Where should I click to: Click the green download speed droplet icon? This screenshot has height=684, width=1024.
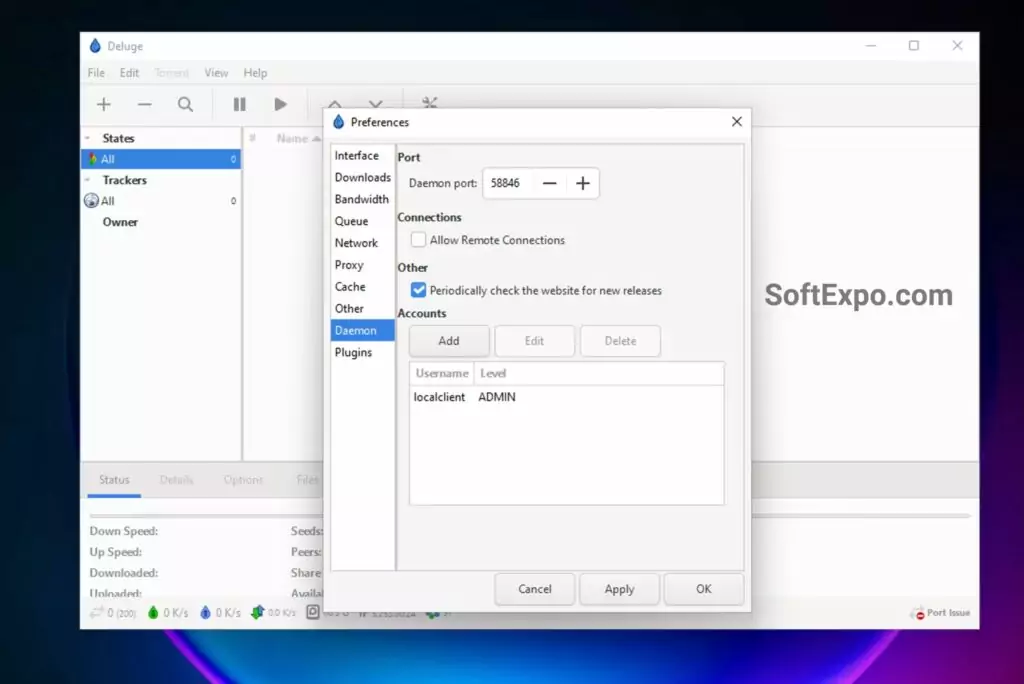(153, 612)
